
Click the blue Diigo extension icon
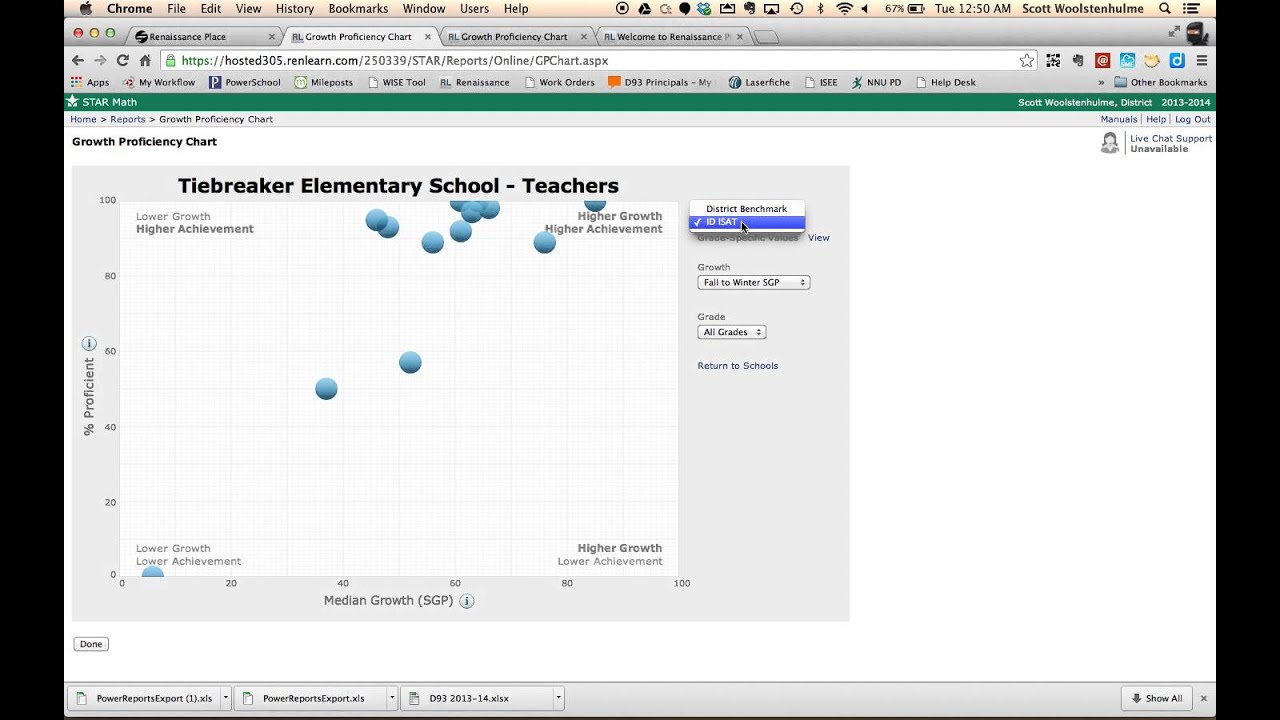(x=1177, y=60)
